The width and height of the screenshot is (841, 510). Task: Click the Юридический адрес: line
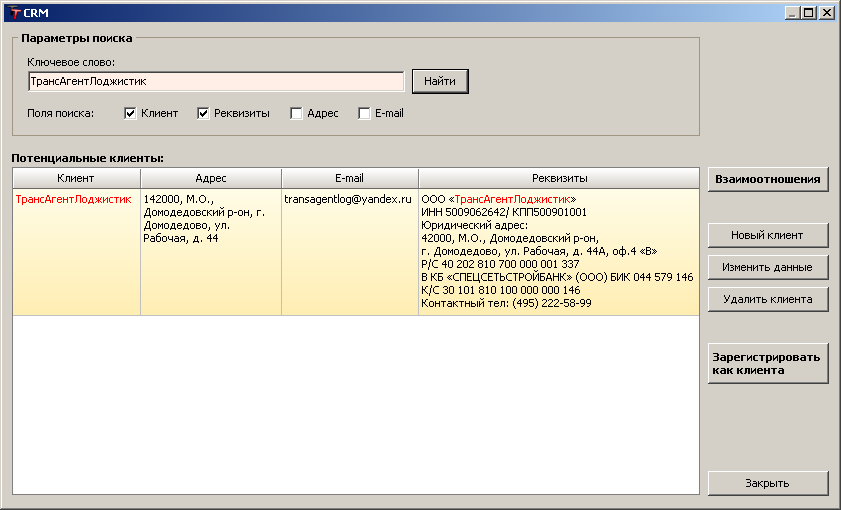[475, 225]
